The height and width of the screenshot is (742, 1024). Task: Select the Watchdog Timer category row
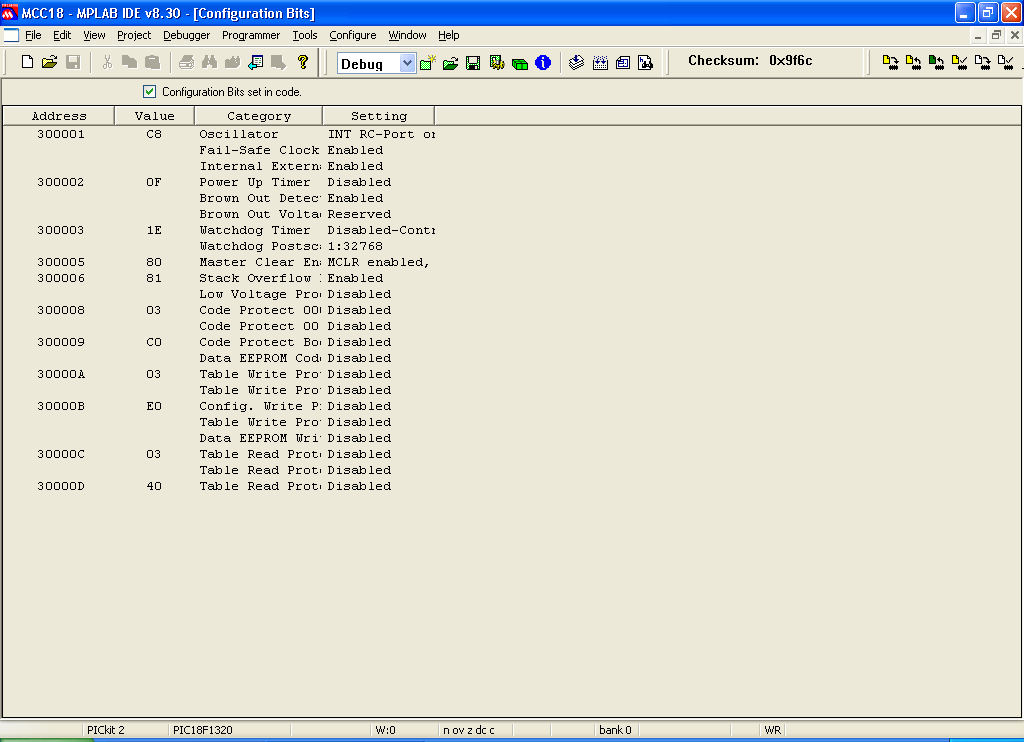tap(255, 230)
